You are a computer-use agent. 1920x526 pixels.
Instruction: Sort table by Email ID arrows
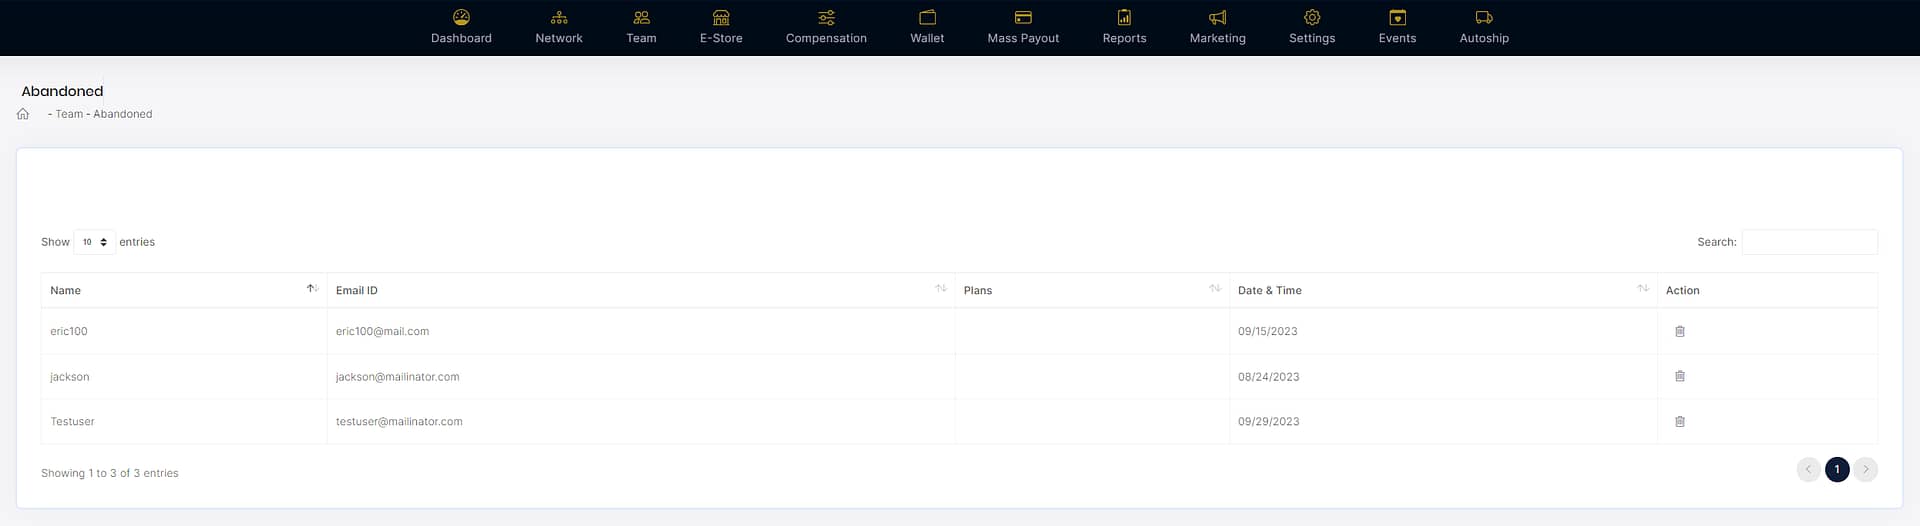click(941, 288)
